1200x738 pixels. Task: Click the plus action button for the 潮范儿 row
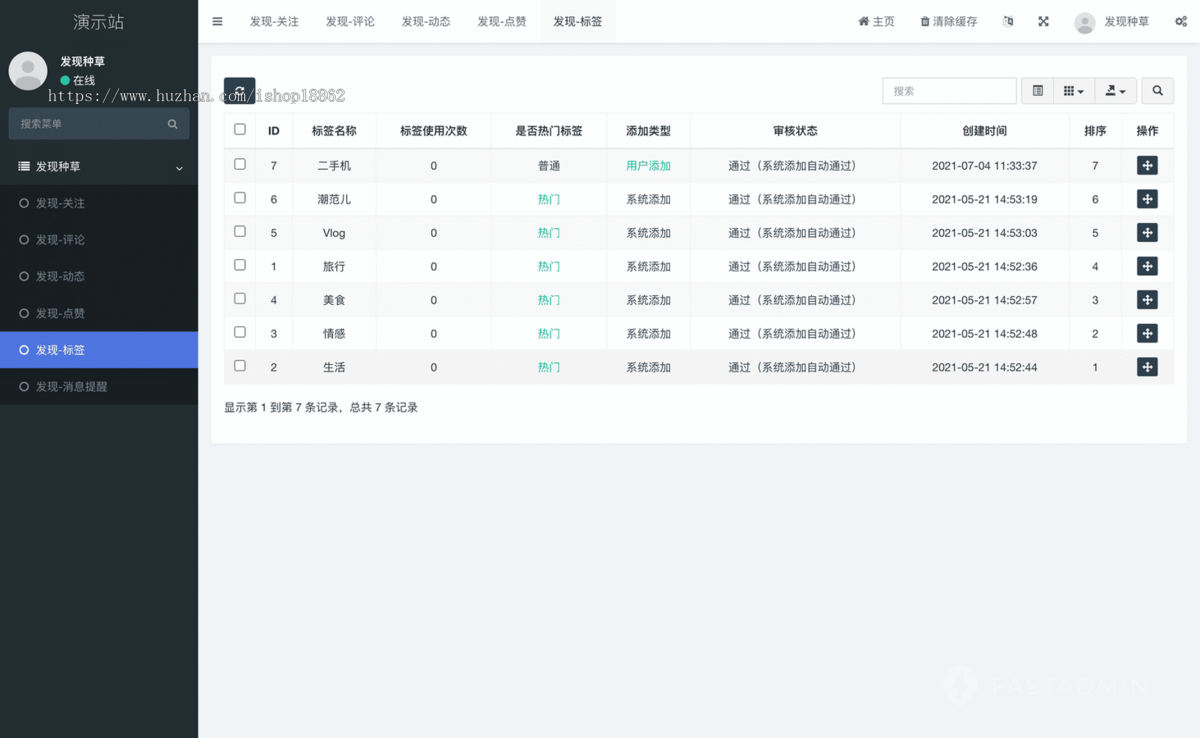(1147, 198)
